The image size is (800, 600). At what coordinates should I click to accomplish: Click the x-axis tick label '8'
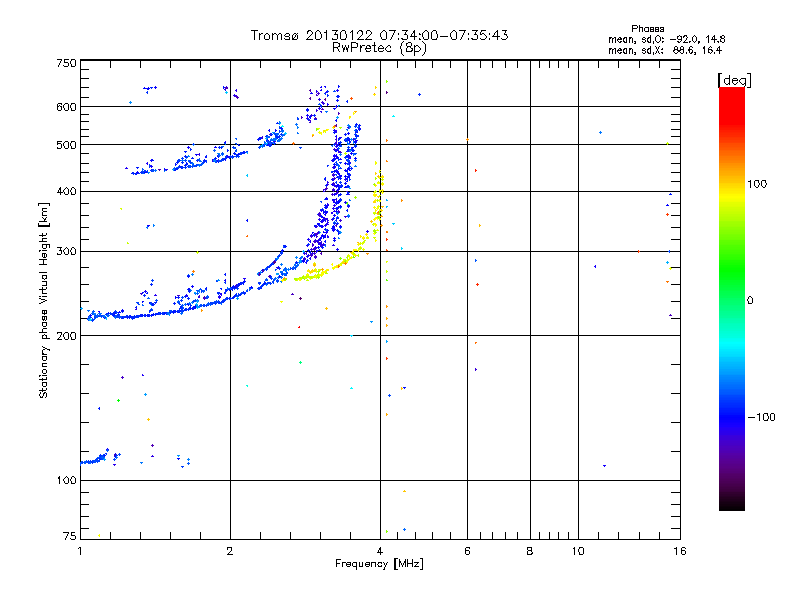pos(530,551)
